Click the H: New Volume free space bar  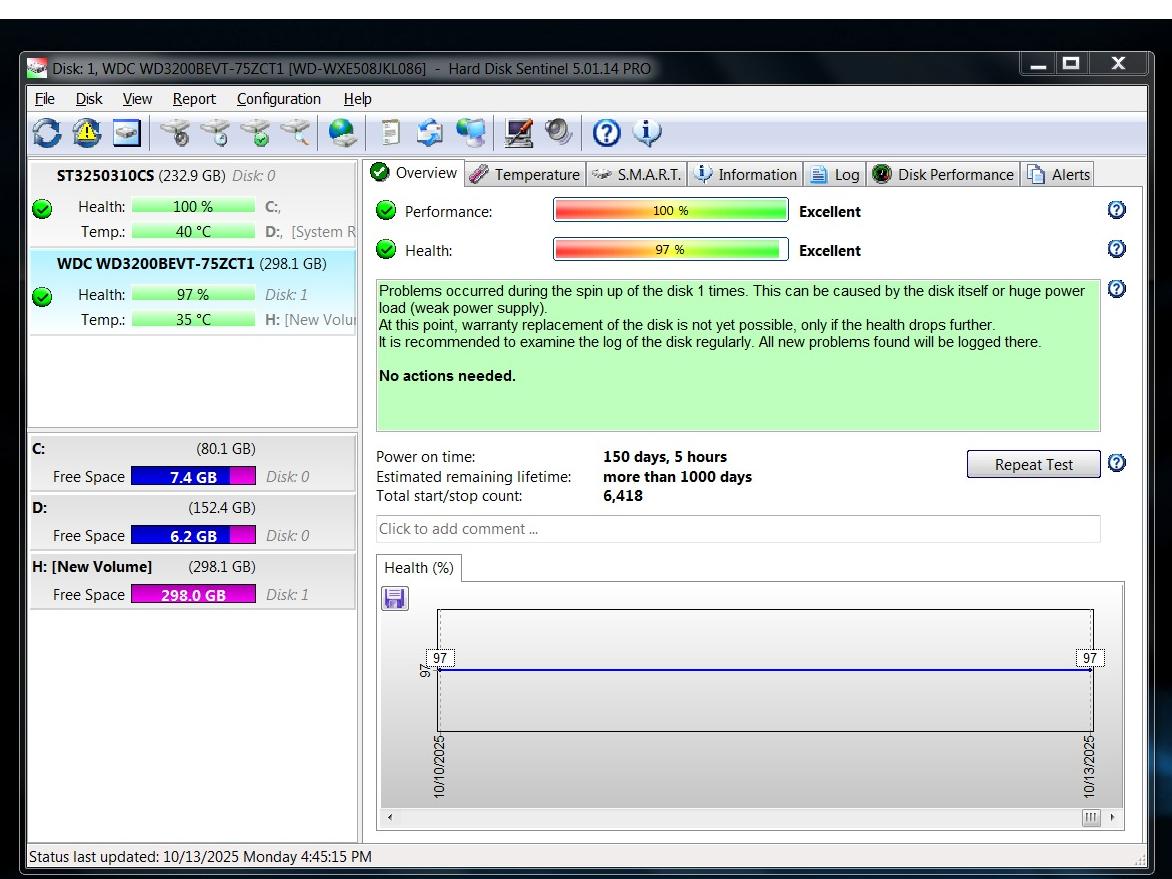tap(193, 595)
